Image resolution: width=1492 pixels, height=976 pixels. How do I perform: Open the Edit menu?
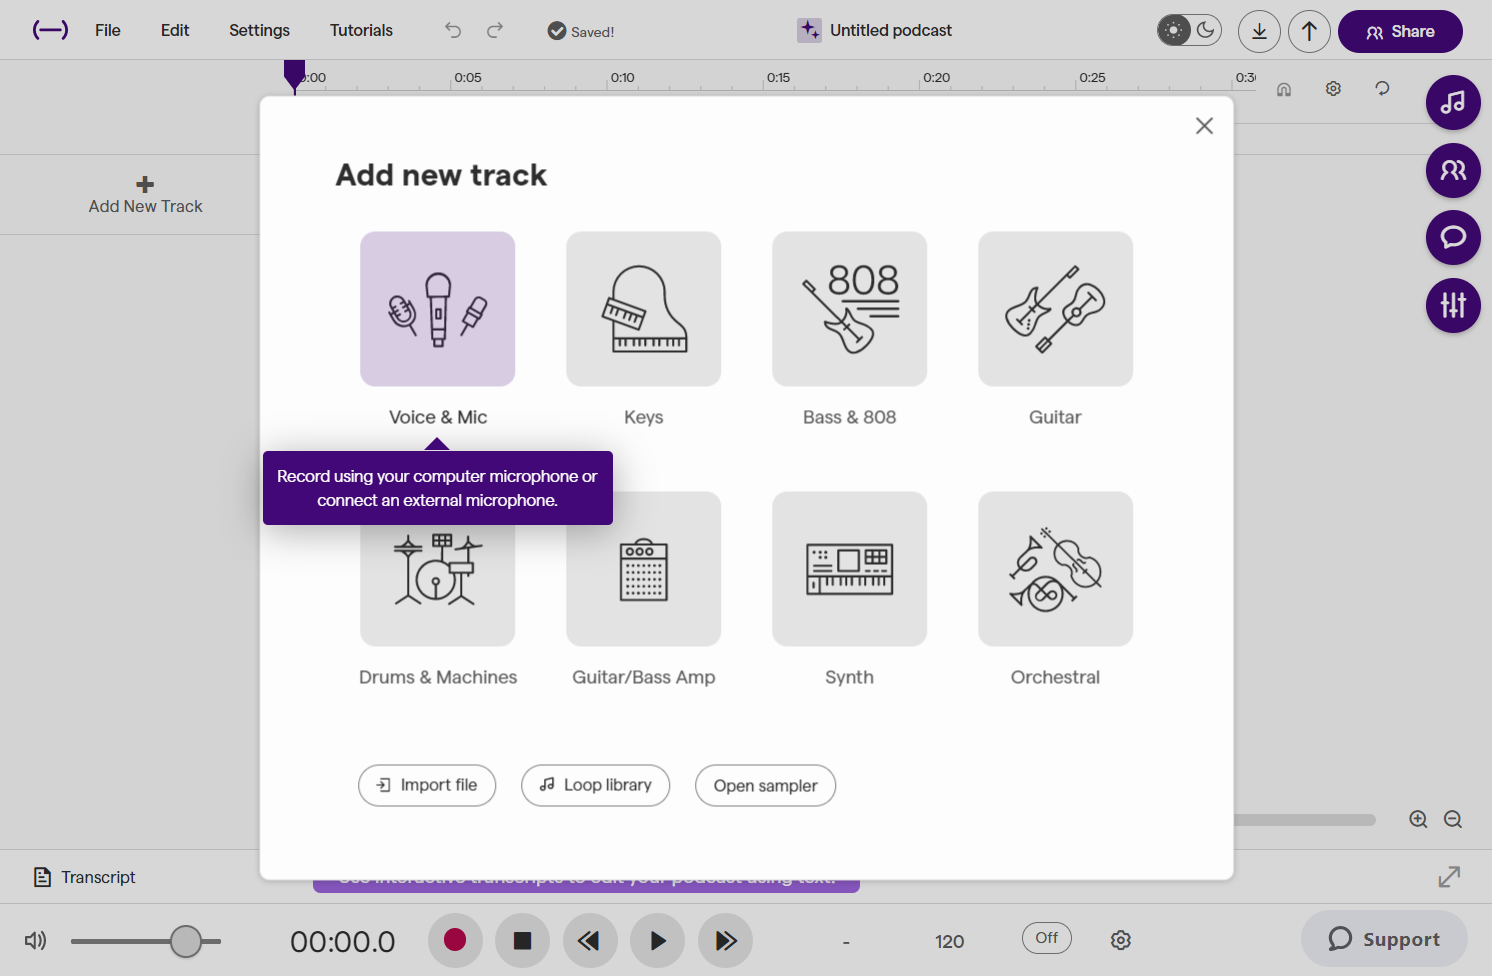pos(175,30)
